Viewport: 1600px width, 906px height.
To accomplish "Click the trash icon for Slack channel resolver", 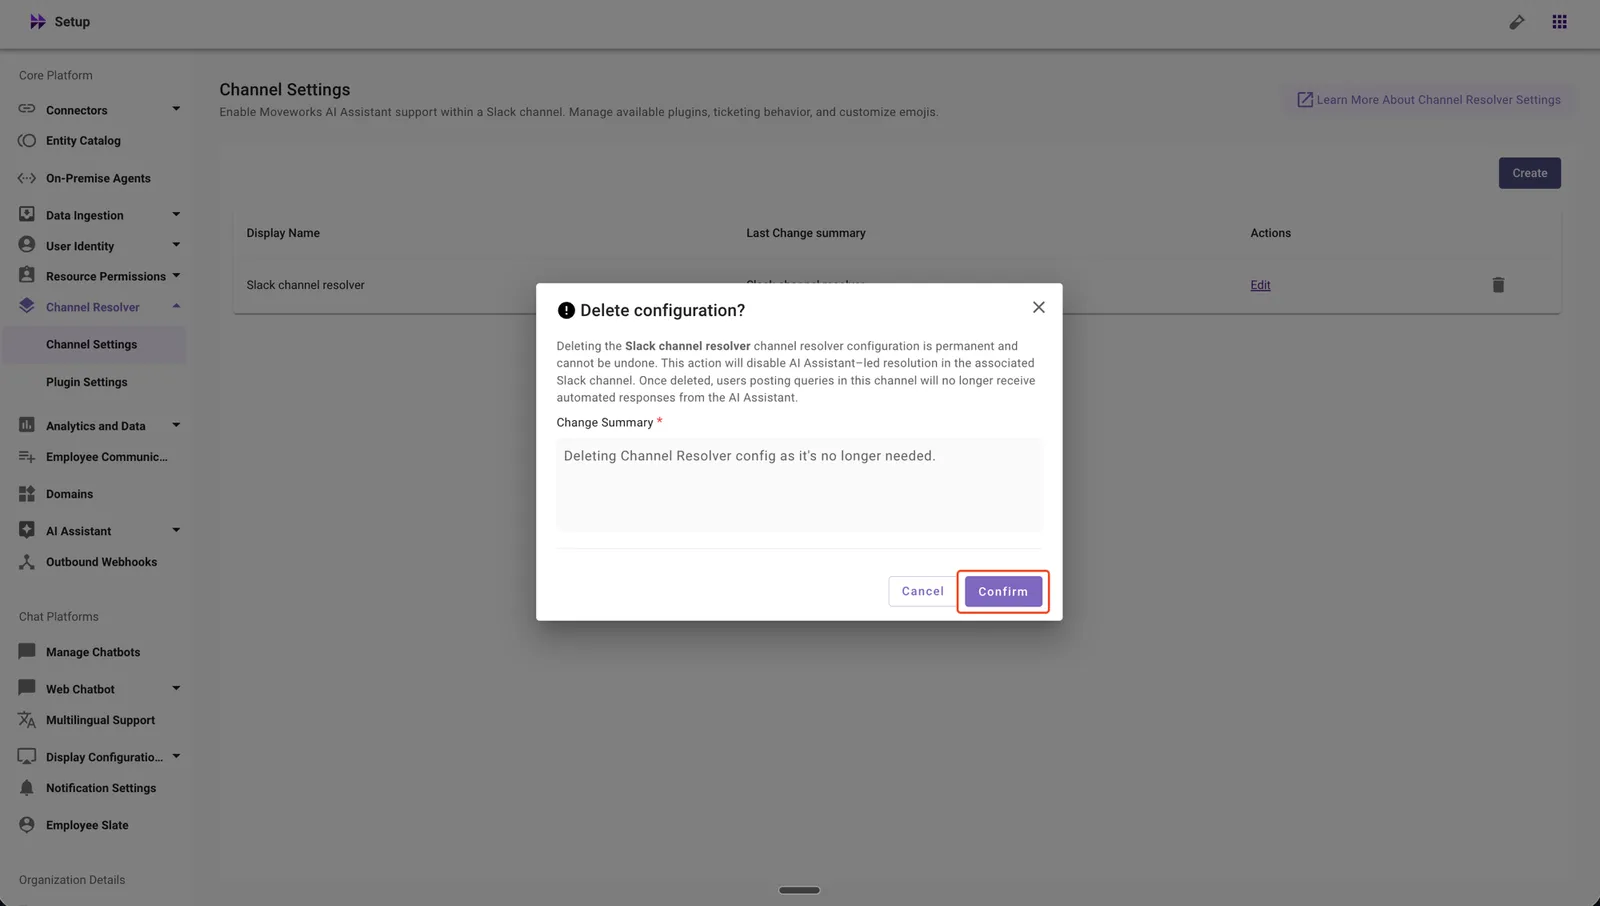I will click(1498, 285).
